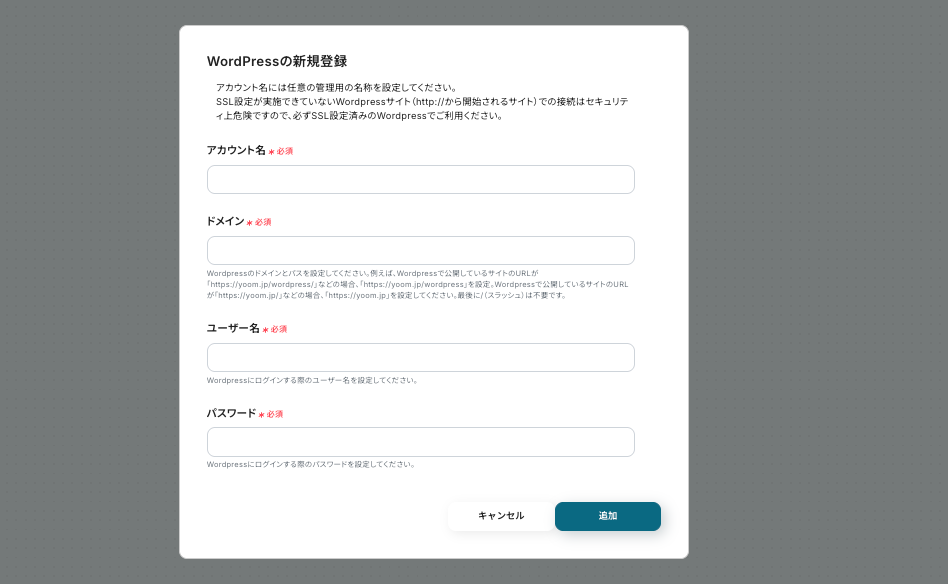Select the ユーザー名 input box

(420, 358)
